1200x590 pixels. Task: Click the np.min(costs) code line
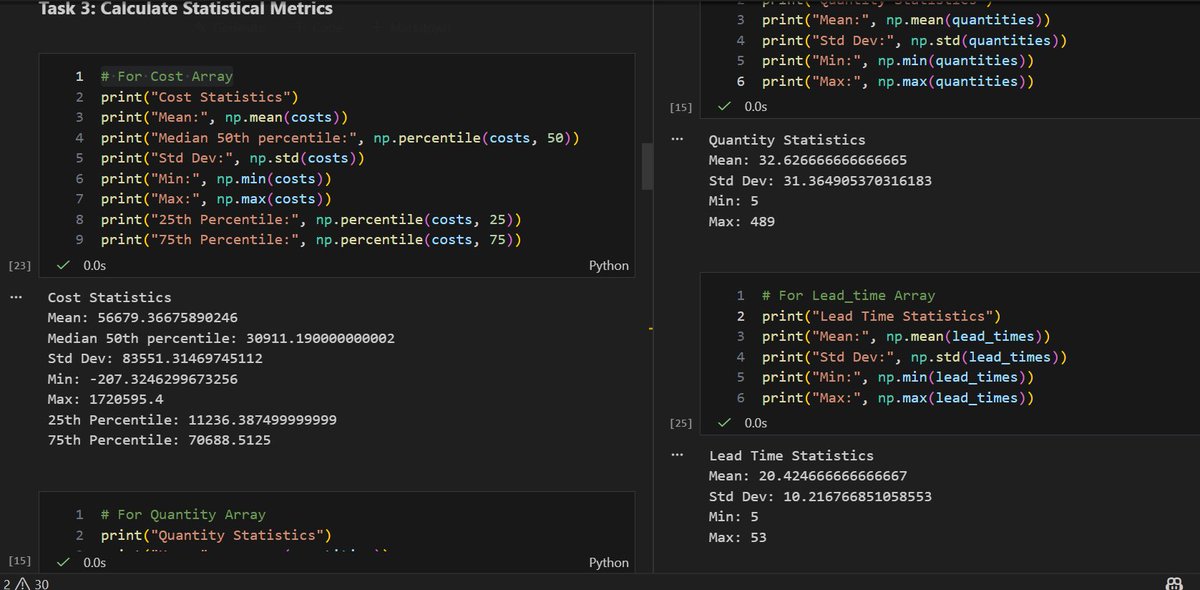(x=215, y=179)
